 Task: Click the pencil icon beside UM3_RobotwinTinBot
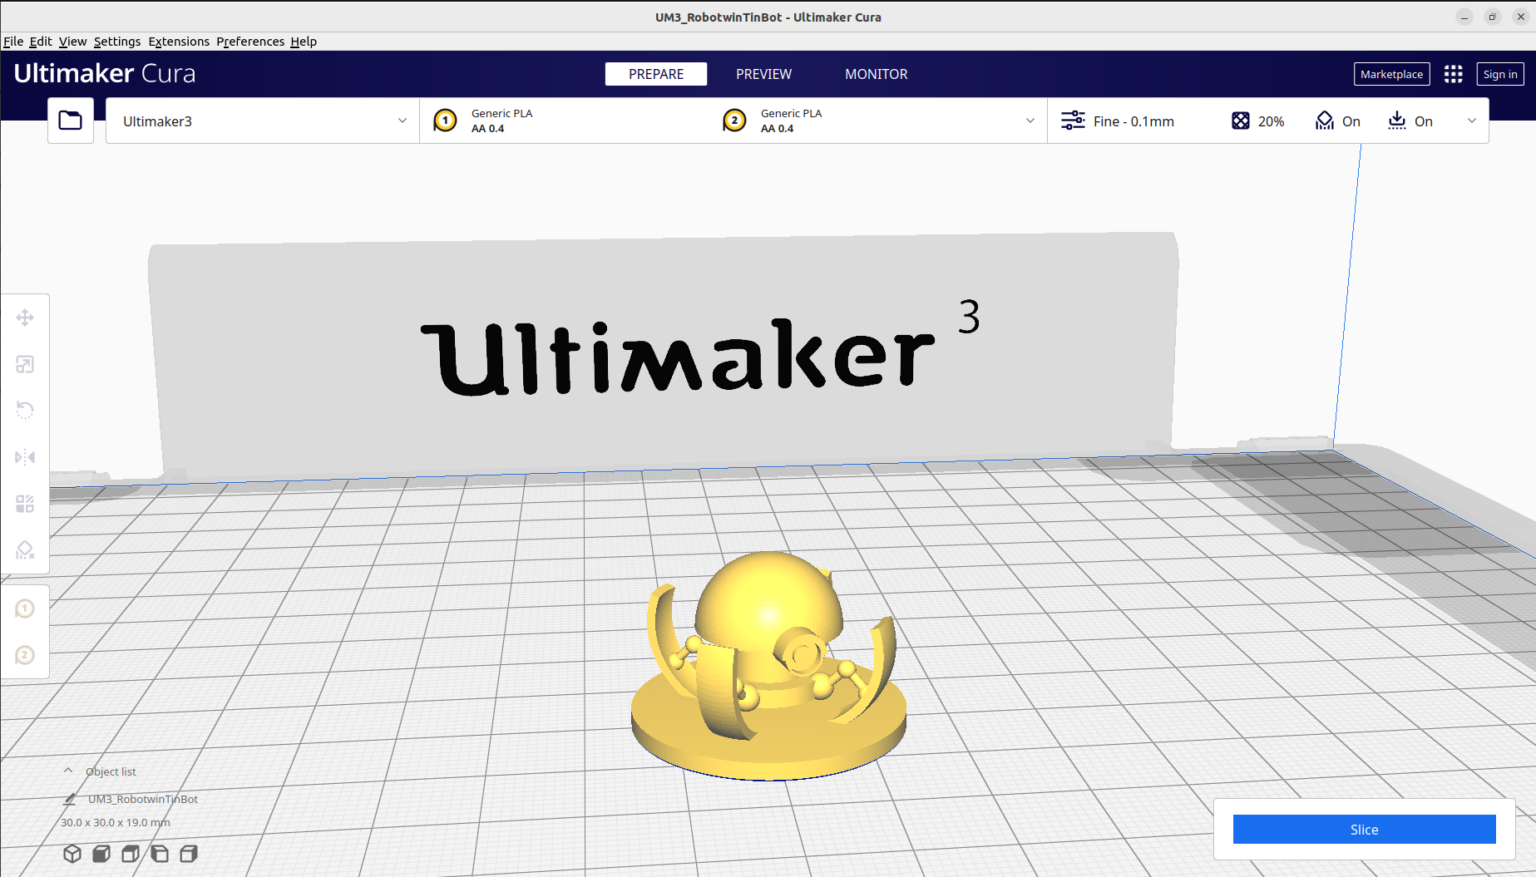70,799
